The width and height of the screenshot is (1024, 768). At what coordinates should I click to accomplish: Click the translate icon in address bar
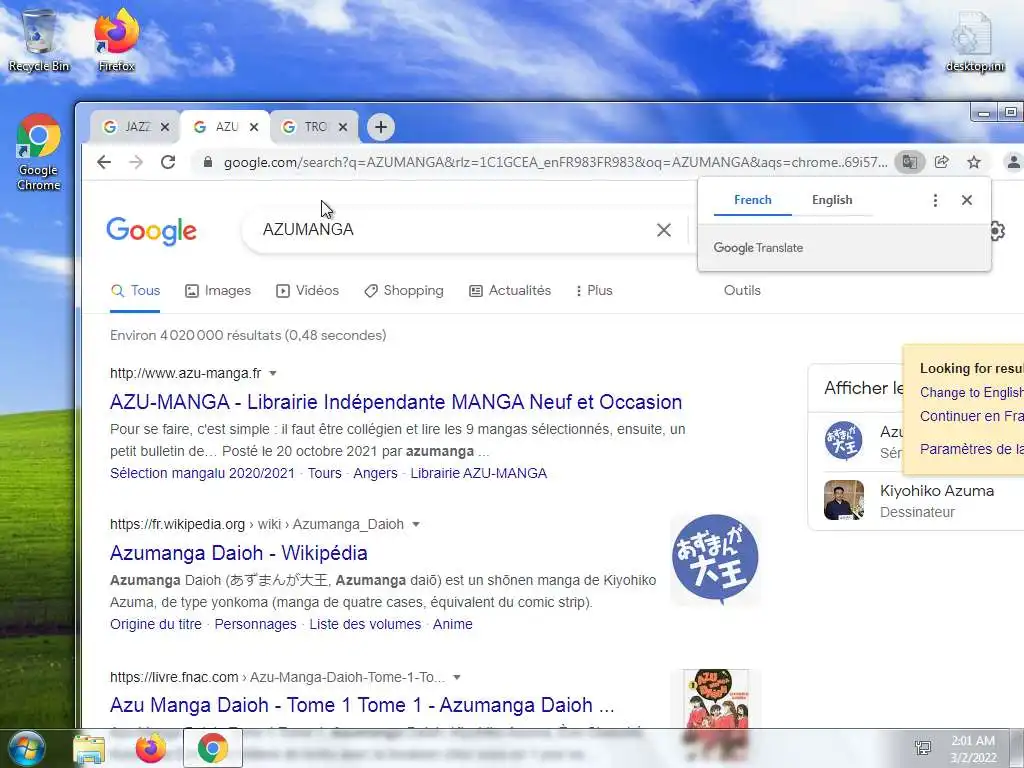tap(909, 162)
